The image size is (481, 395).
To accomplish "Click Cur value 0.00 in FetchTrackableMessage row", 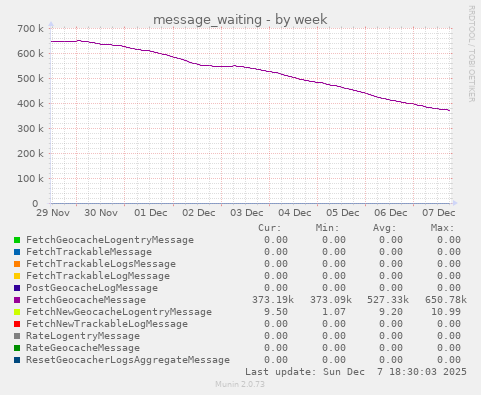I will 276,252.
